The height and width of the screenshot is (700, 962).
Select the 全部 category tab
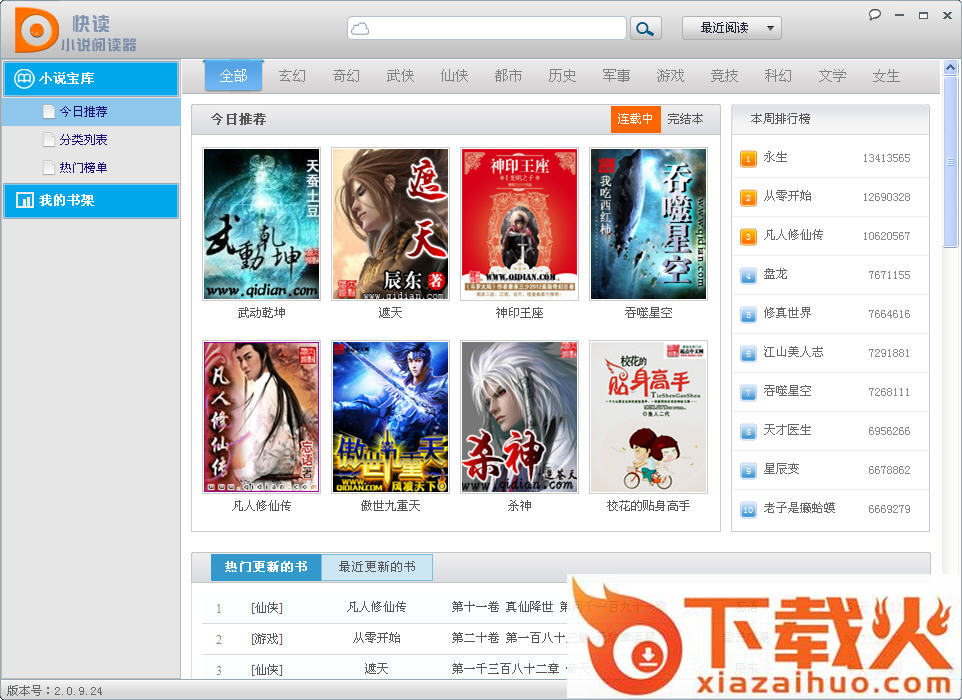click(233, 76)
